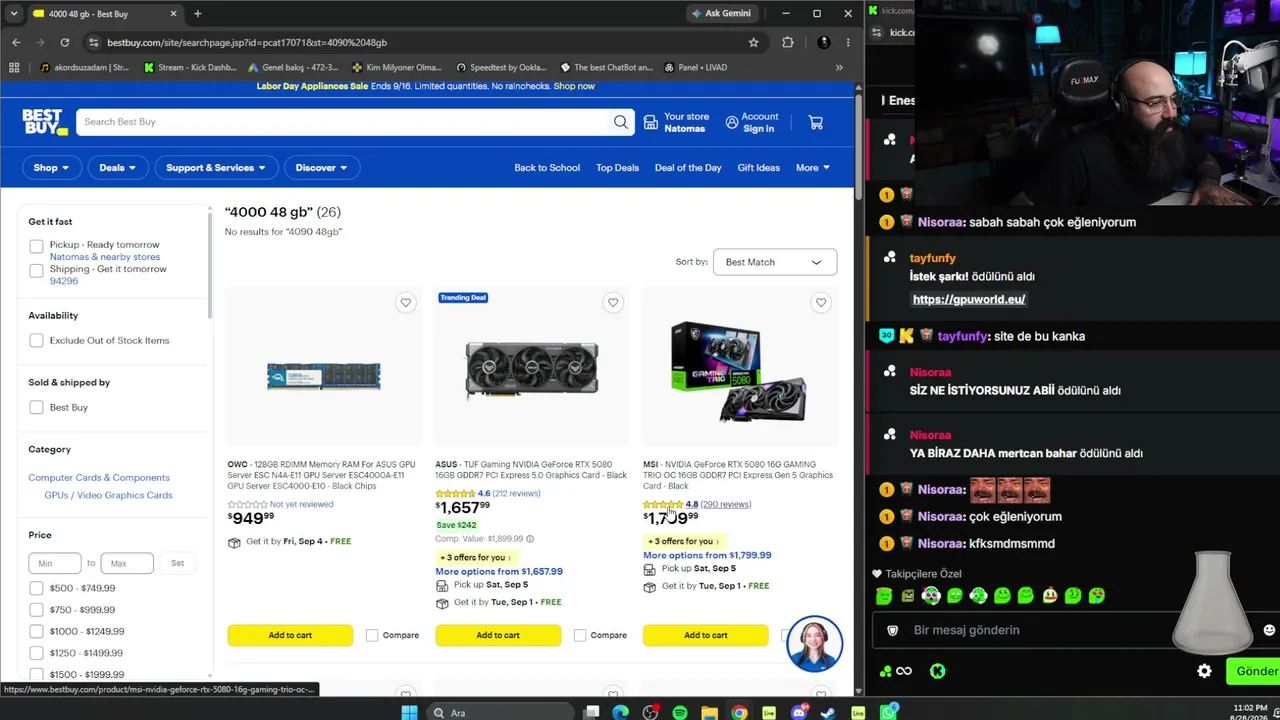Open the Sort by Best Match dropdown
This screenshot has width=1280, height=720.
coord(775,262)
